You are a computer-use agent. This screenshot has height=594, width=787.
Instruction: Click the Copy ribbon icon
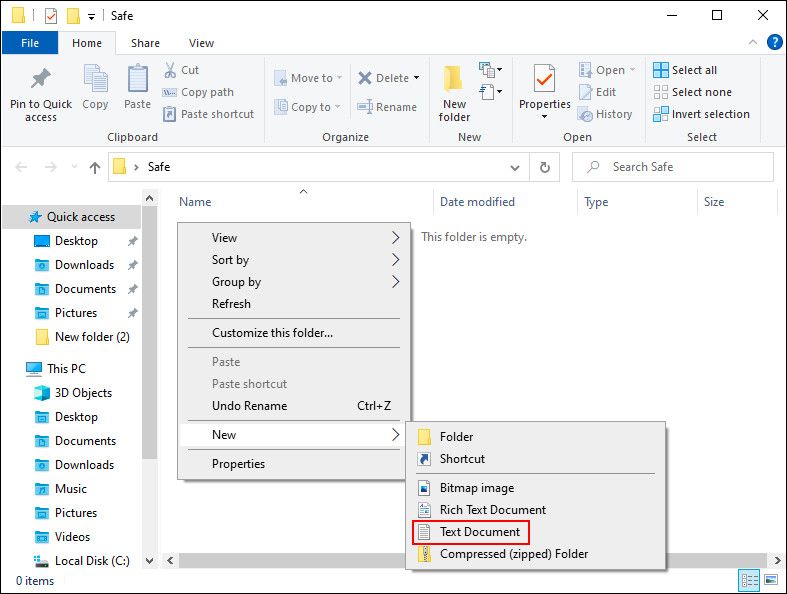pyautogui.click(x=95, y=79)
